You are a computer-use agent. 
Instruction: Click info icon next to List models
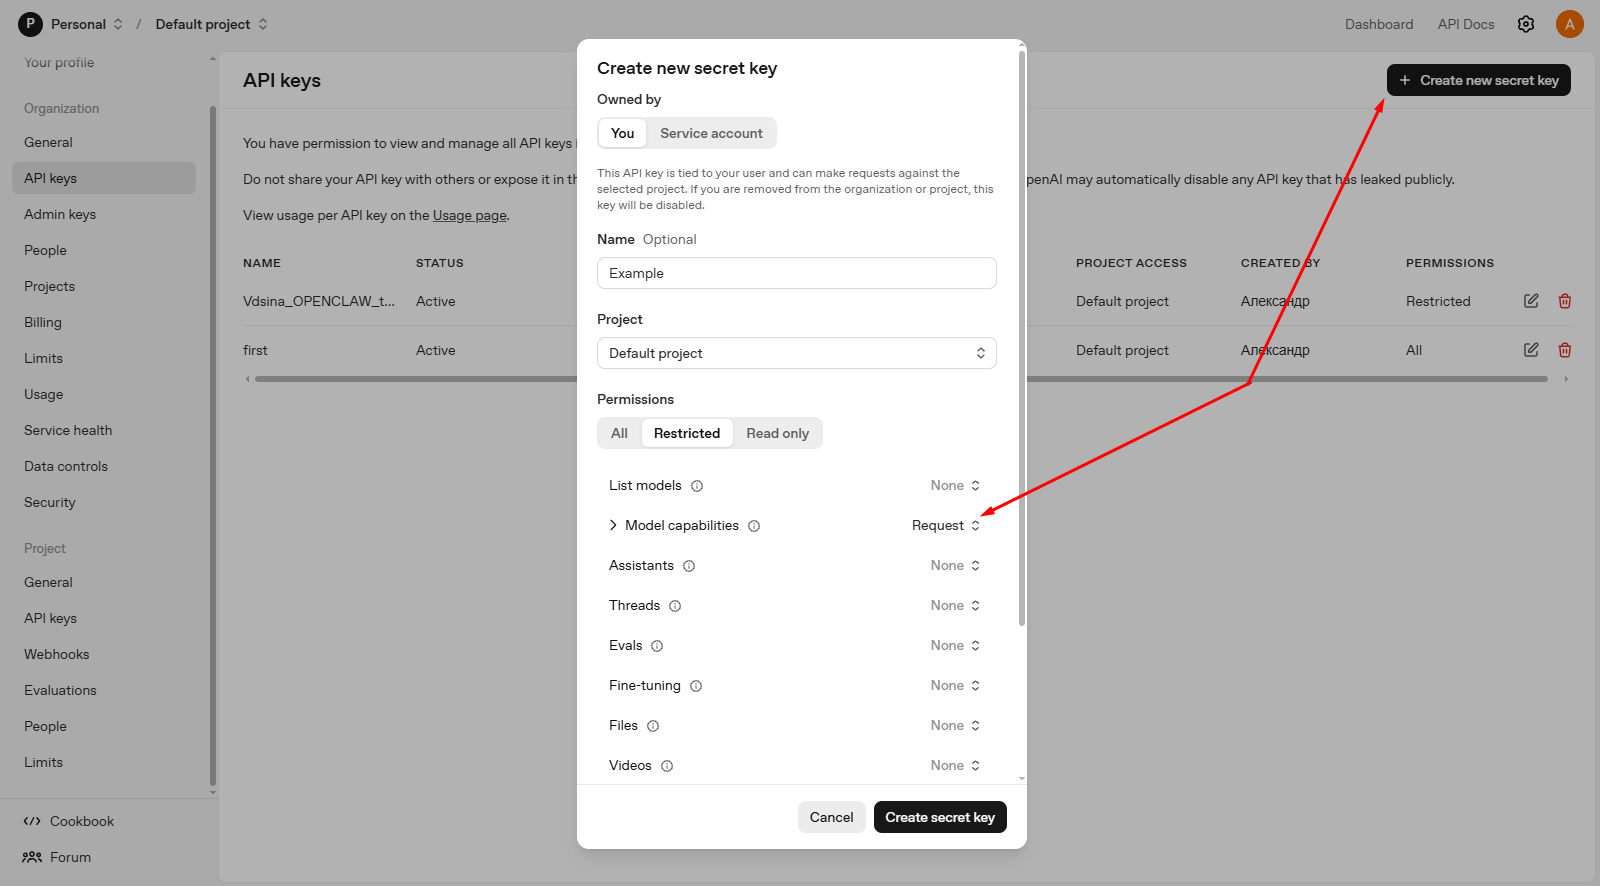click(x=697, y=486)
